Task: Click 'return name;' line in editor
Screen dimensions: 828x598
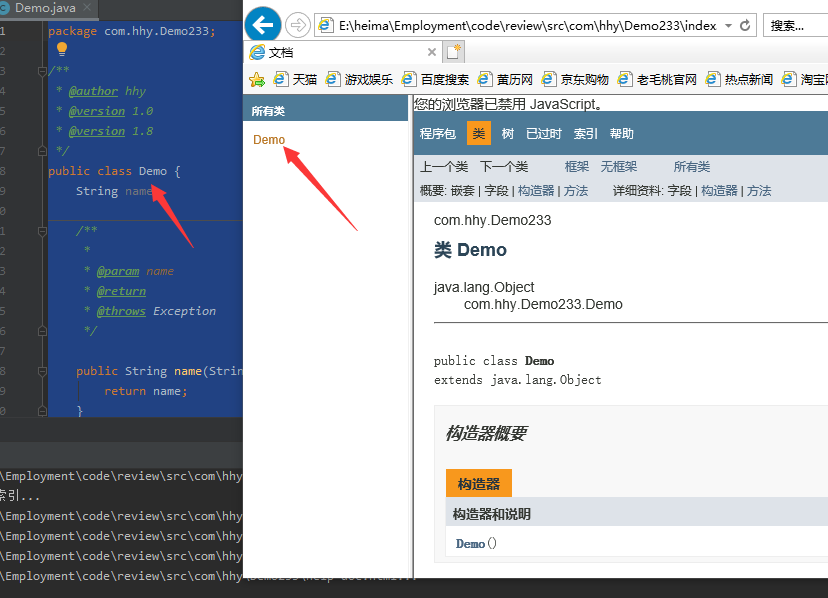Action: coord(146,391)
